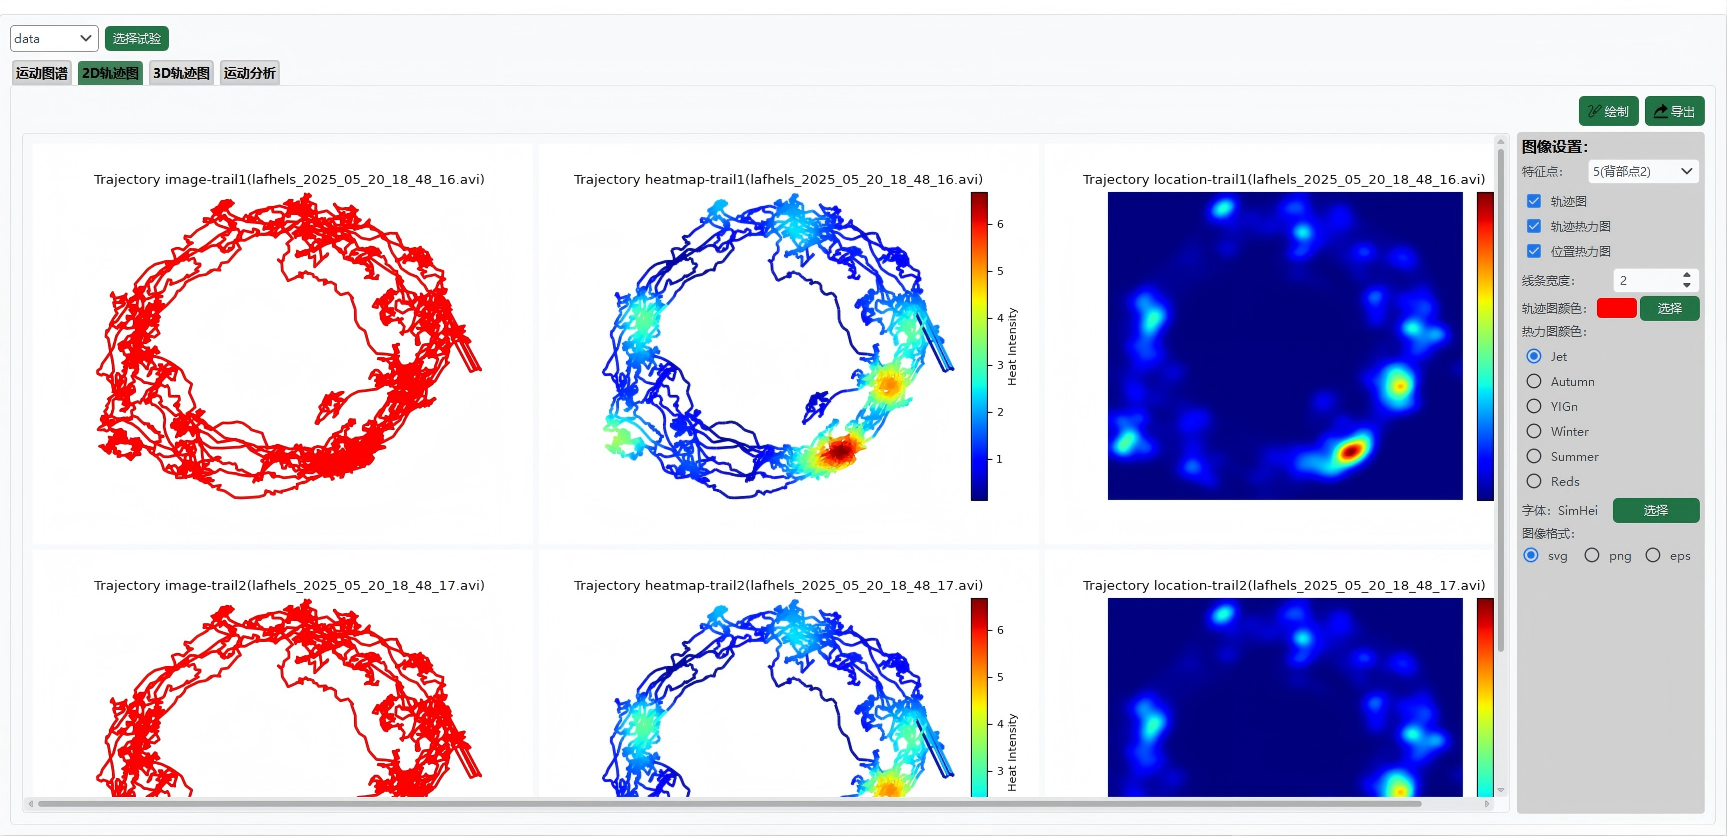Select png image format
The height and width of the screenshot is (837, 1728).
pyautogui.click(x=1592, y=555)
